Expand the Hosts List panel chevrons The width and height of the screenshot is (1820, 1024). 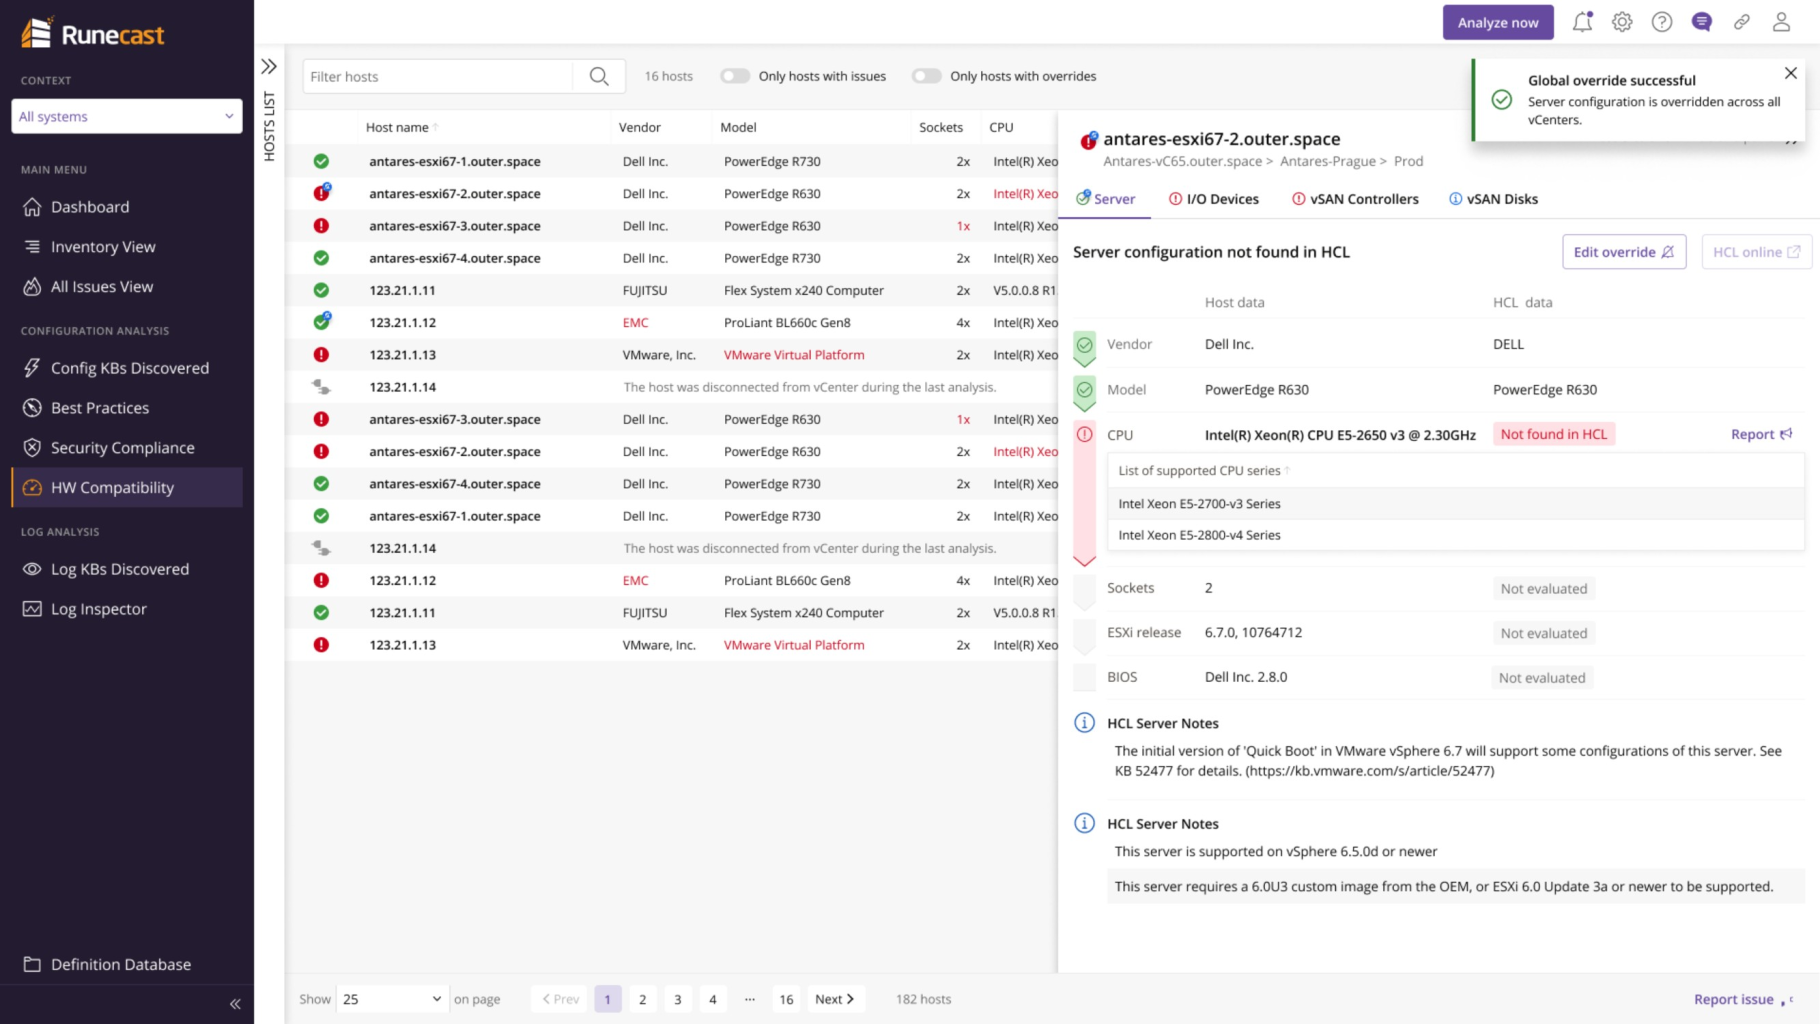tap(269, 67)
